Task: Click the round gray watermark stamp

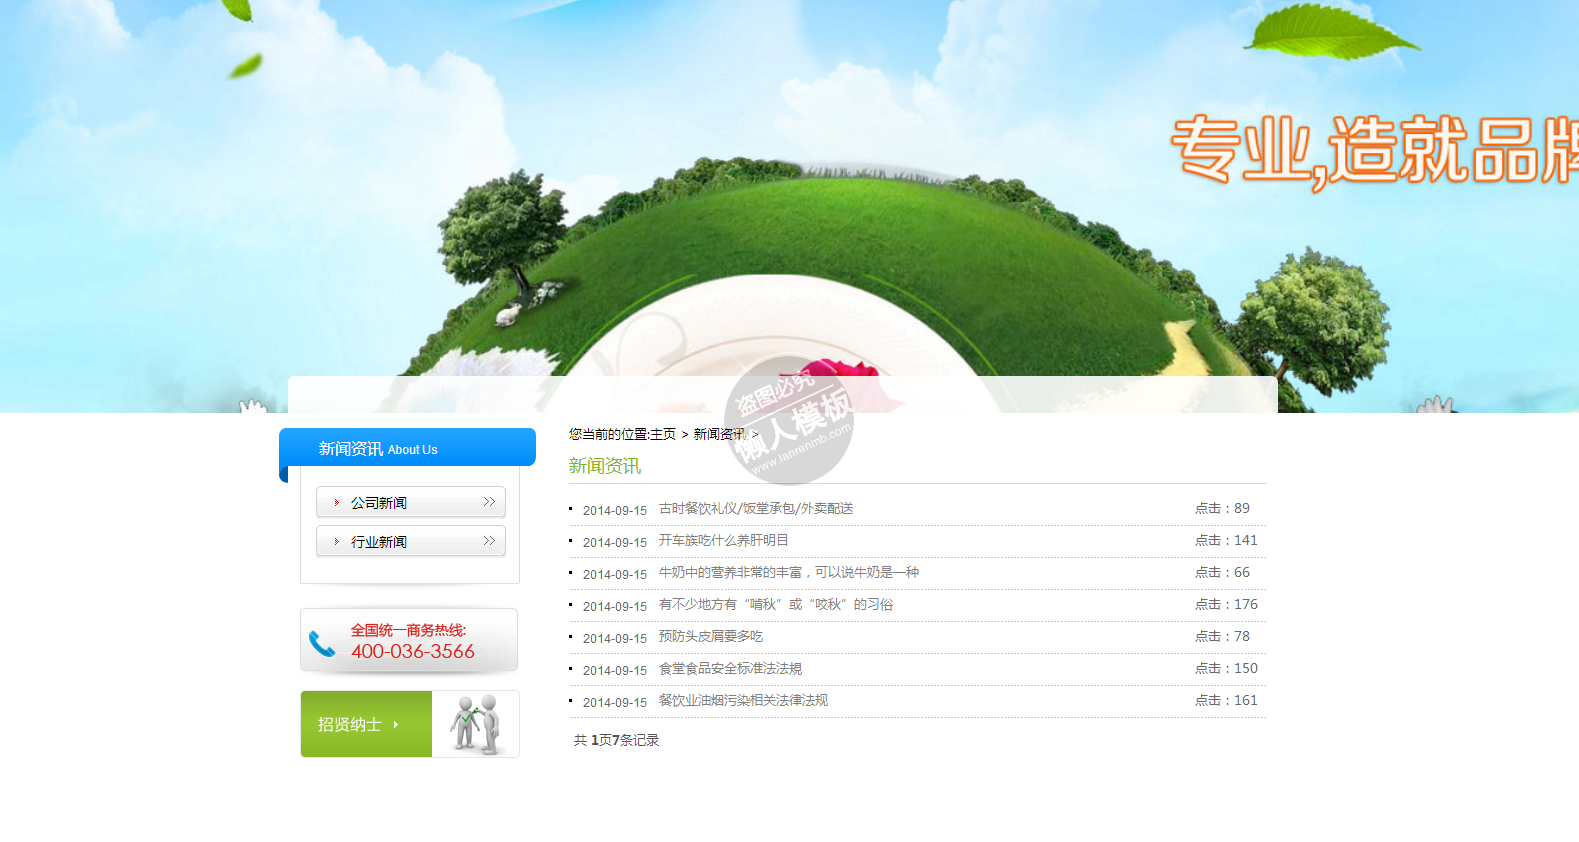Action: (x=789, y=421)
